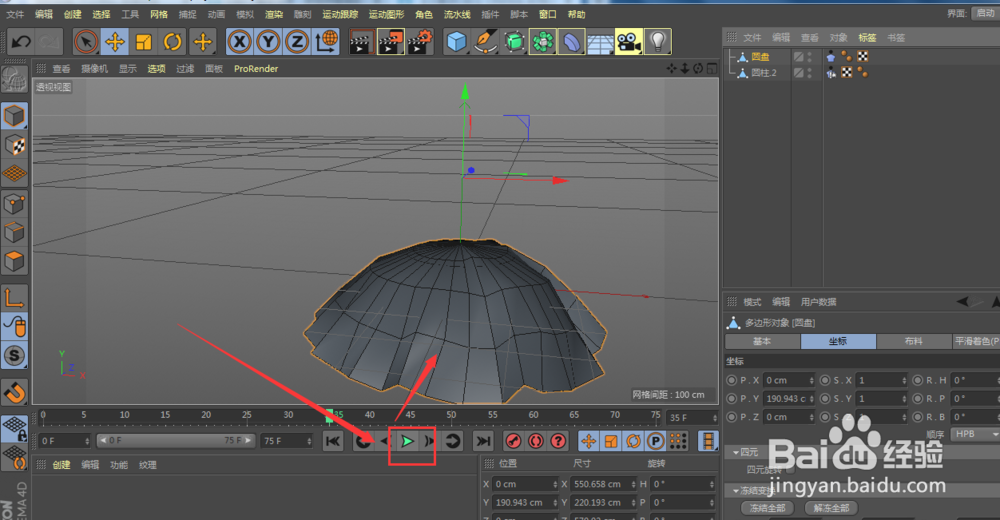This screenshot has width=1000, height=520.
Task: Open the Camera objects icon
Action: click(x=629, y=42)
